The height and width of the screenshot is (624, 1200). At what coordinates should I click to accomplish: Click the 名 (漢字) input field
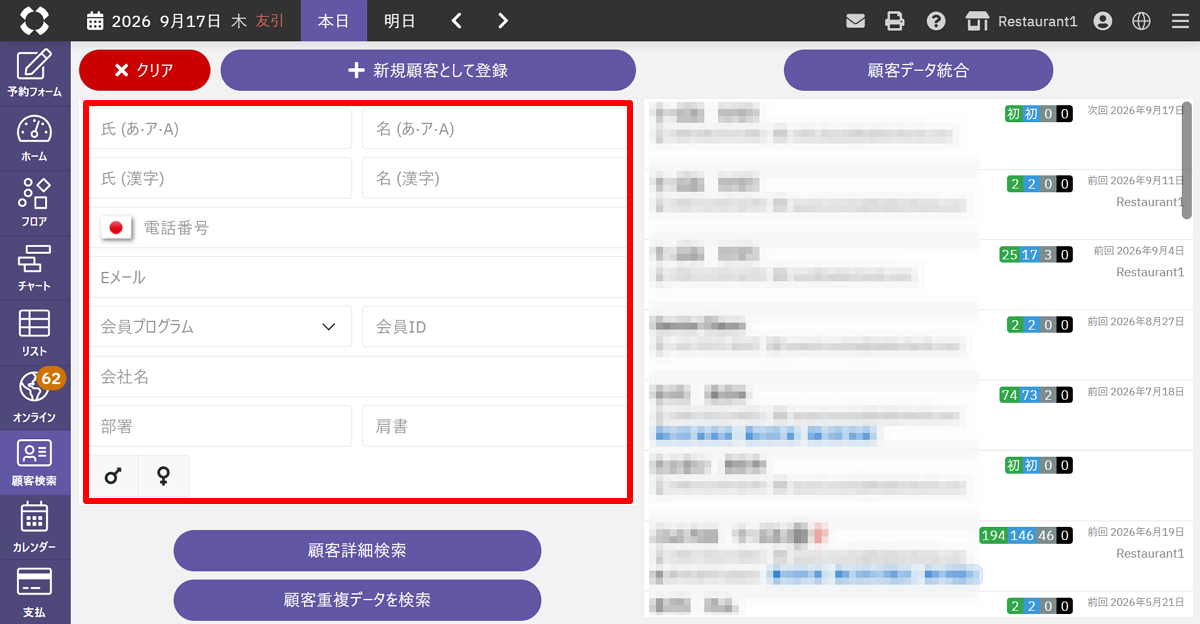[495, 178]
